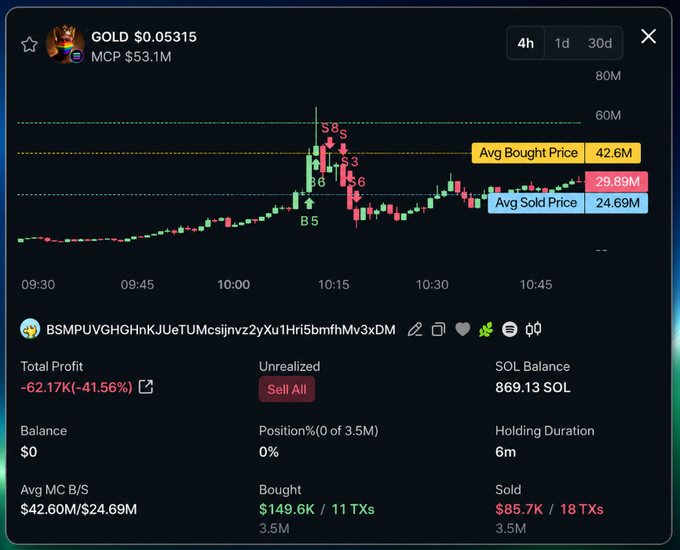Click the $149.6K bought amount
The height and width of the screenshot is (550, 680).
click(287, 509)
